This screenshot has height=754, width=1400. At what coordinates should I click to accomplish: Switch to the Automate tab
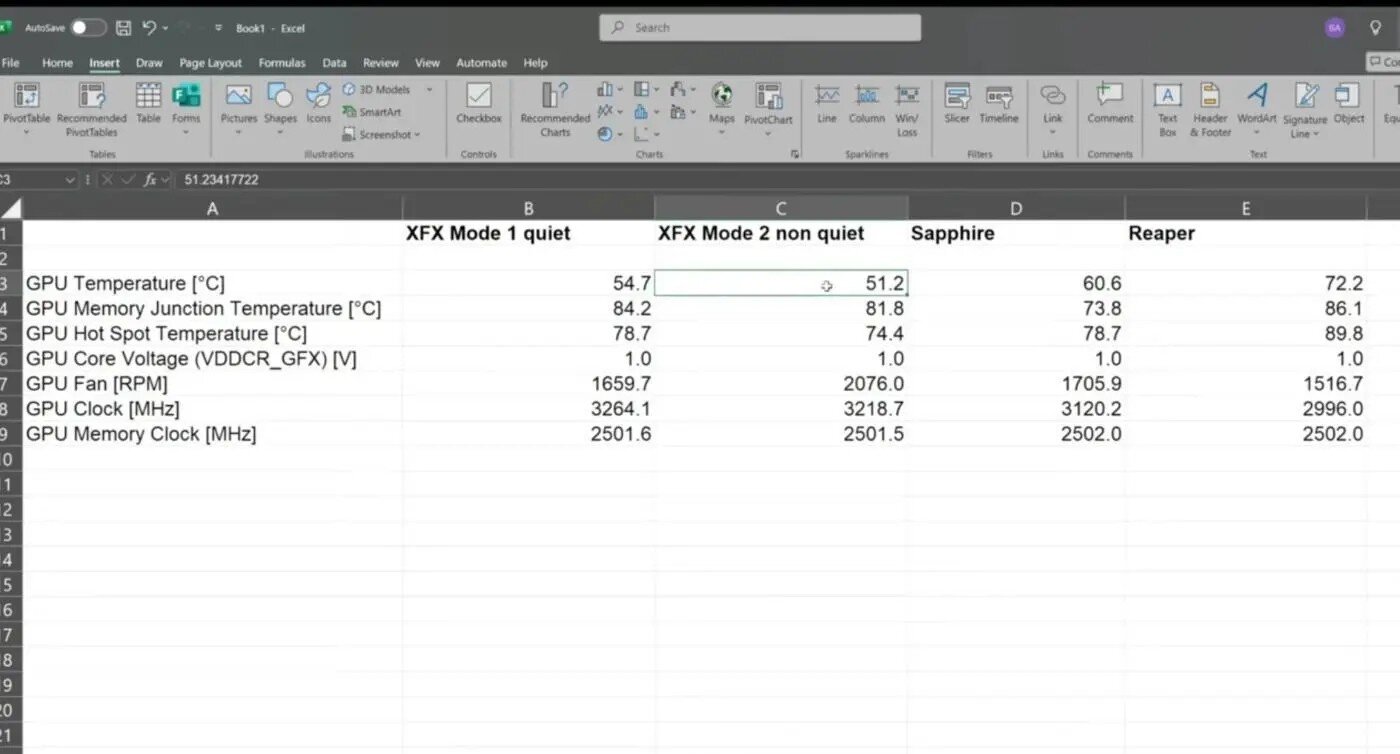481,63
